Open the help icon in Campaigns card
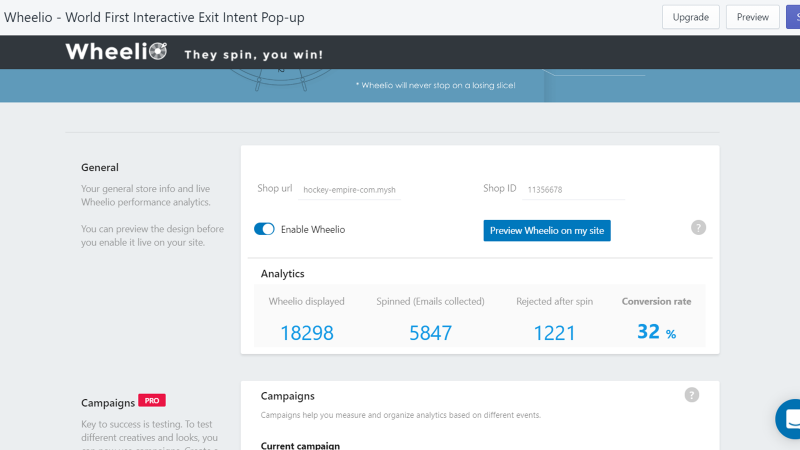 click(x=692, y=395)
